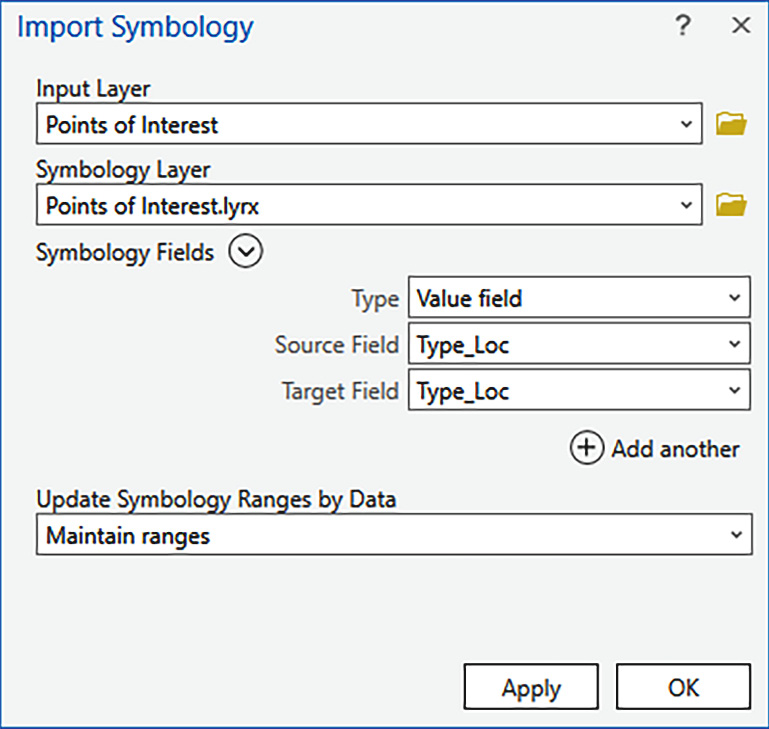Open help with the question mark icon
The height and width of the screenshot is (729, 769).
(x=683, y=25)
